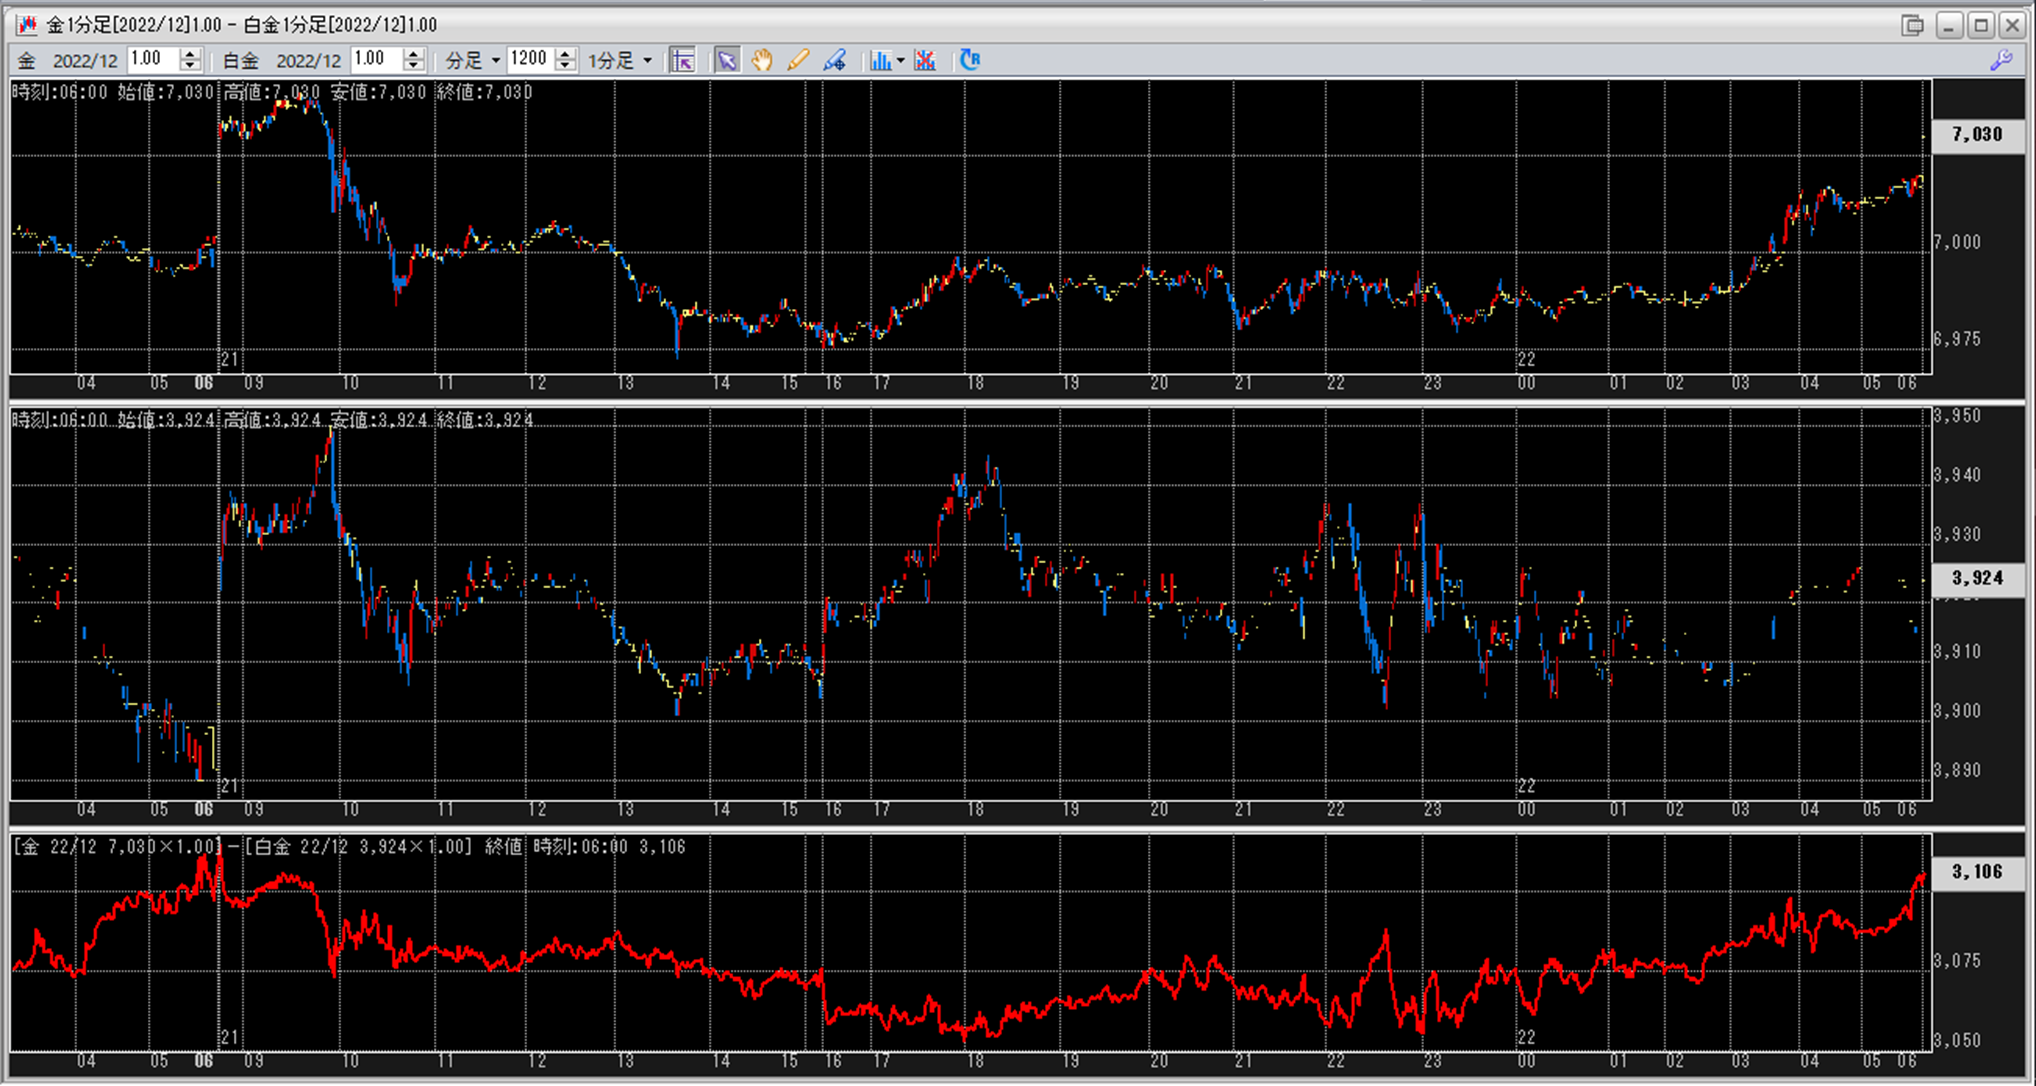
Task: Toggle the crosshair cursor display icon
Action: pos(683,60)
